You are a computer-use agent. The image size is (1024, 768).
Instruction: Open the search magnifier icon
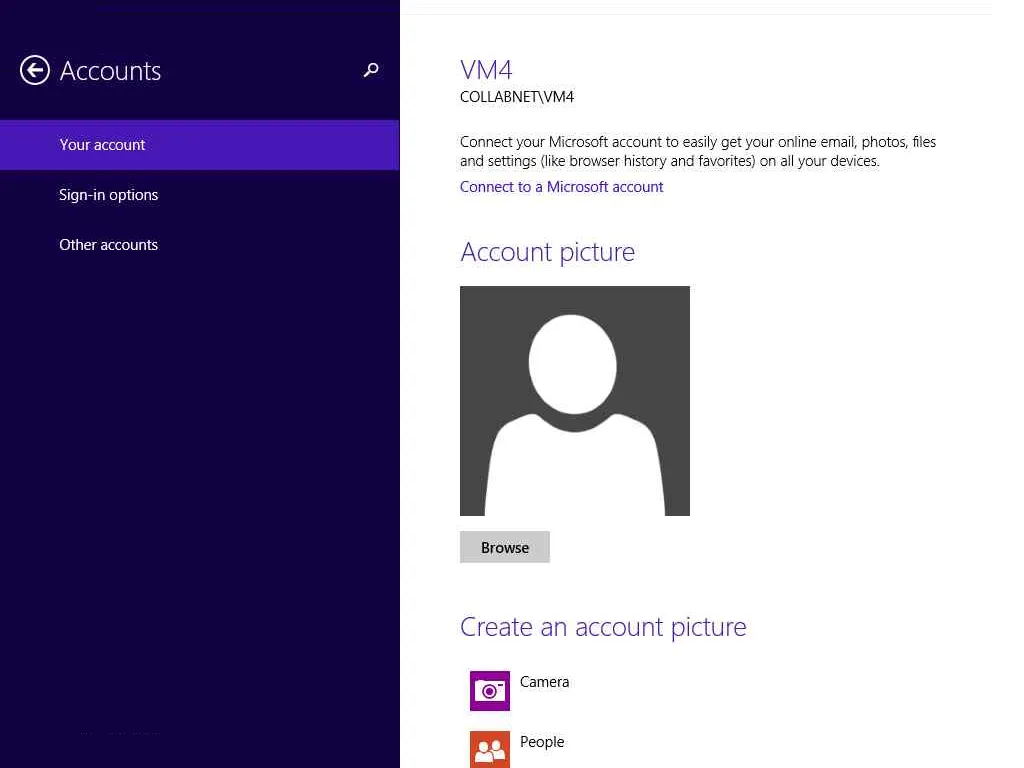click(x=371, y=70)
